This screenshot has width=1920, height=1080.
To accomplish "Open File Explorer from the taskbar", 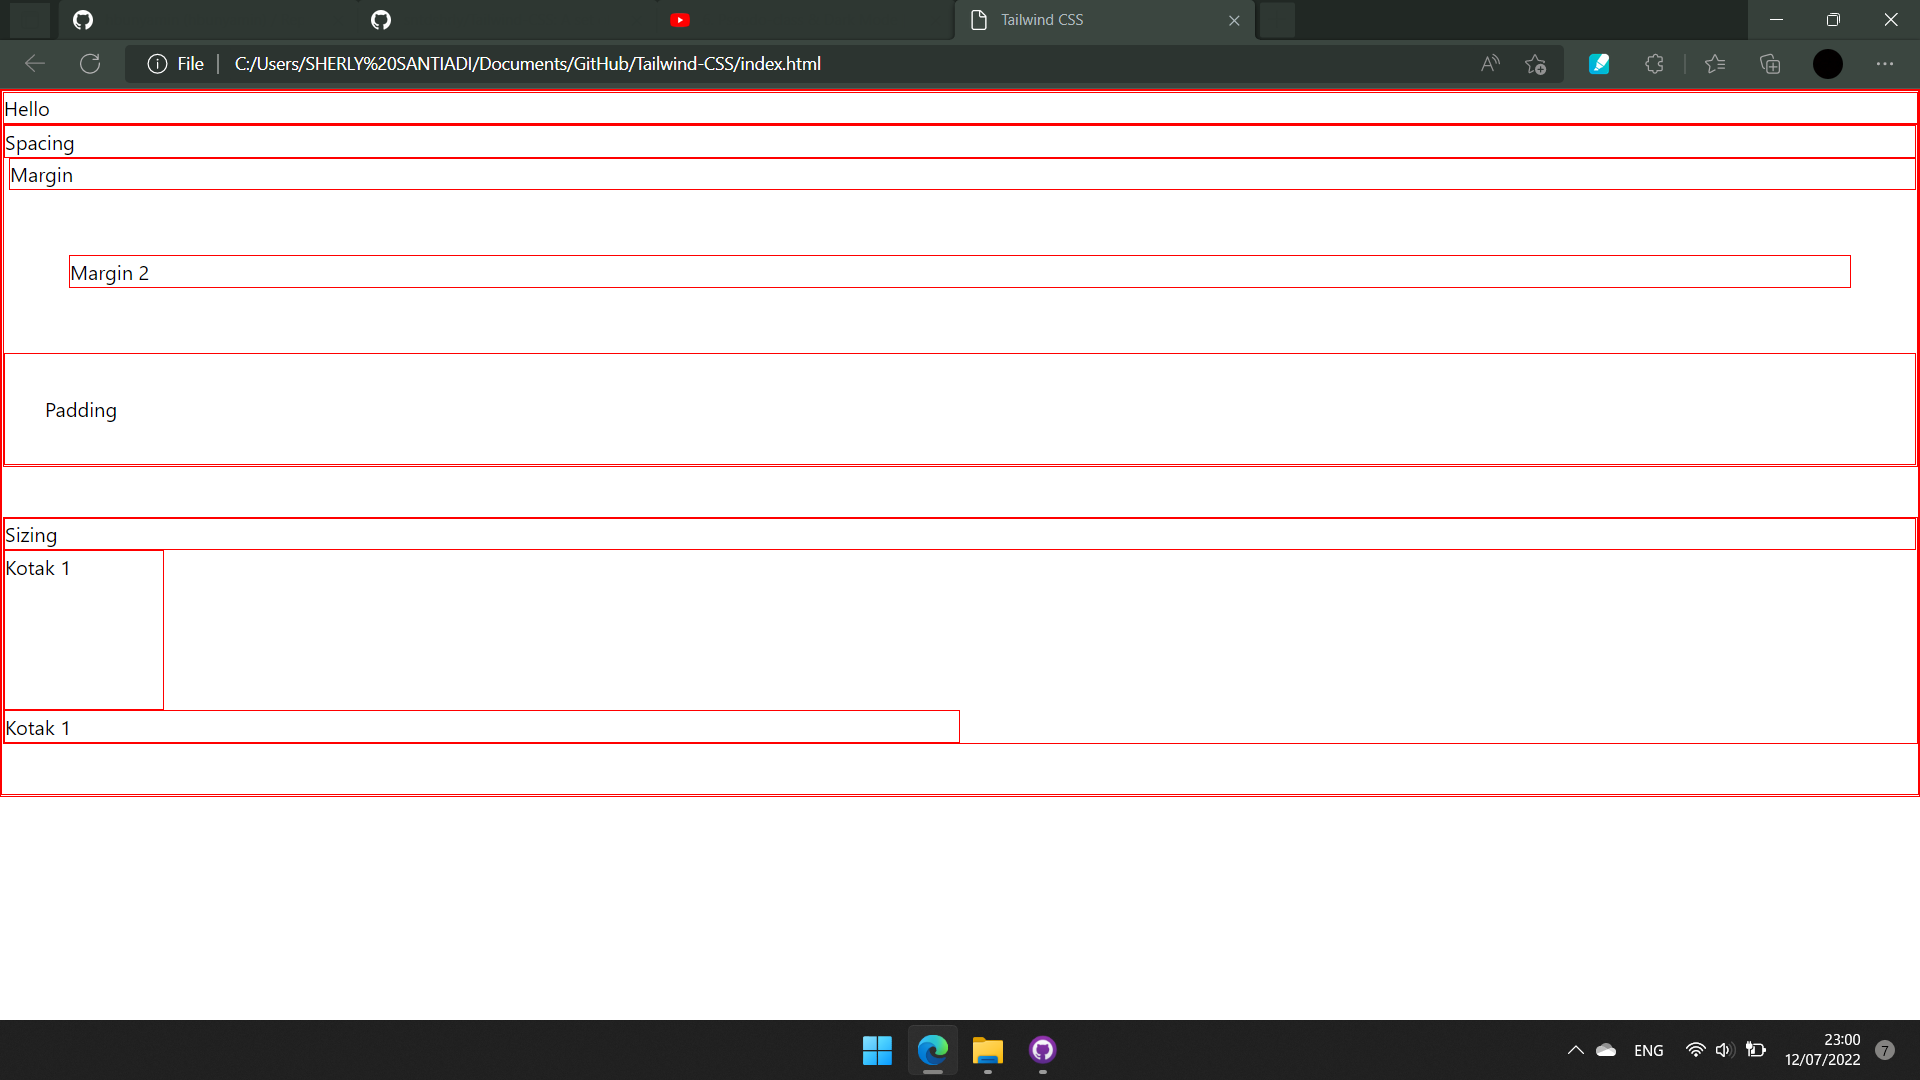I will click(987, 1051).
